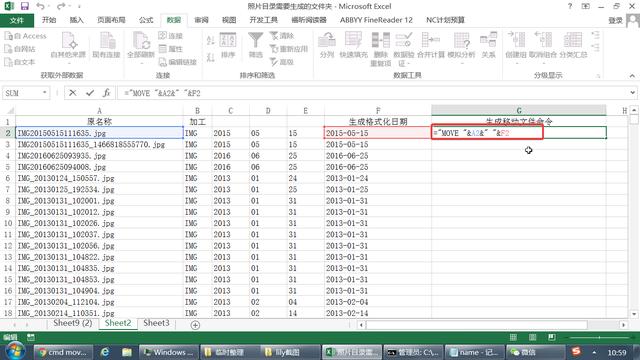Switch to the 插入 Insert tab
This screenshot has height=360, width=640.
pos(76,20)
